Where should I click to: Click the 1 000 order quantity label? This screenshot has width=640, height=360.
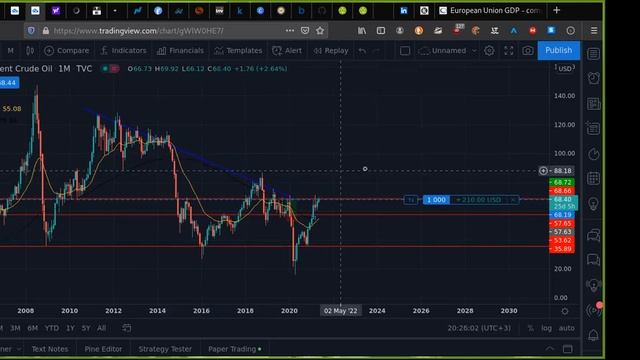[x=436, y=200]
